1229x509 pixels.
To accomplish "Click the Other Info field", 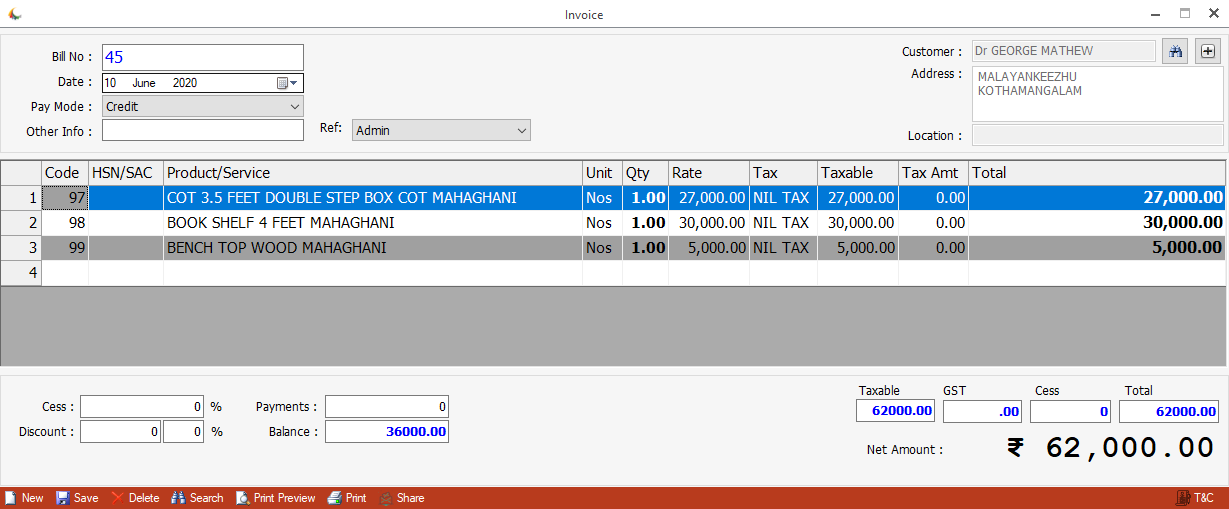I will (202, 131).
